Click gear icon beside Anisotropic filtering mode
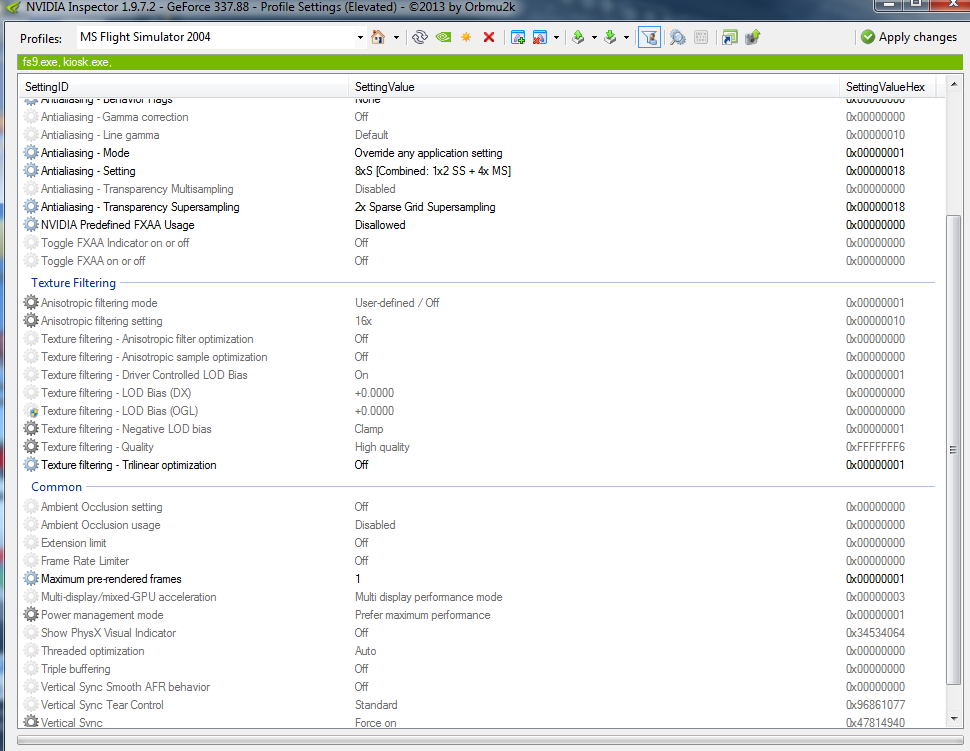 [31, 303]
